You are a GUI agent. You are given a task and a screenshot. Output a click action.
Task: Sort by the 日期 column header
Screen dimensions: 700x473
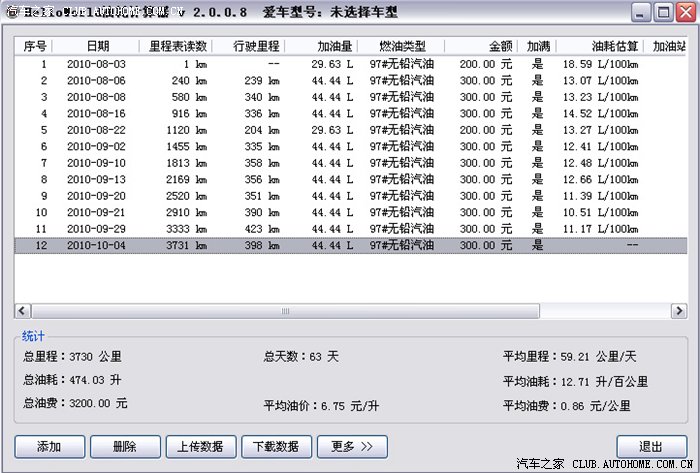pos(96,46)
